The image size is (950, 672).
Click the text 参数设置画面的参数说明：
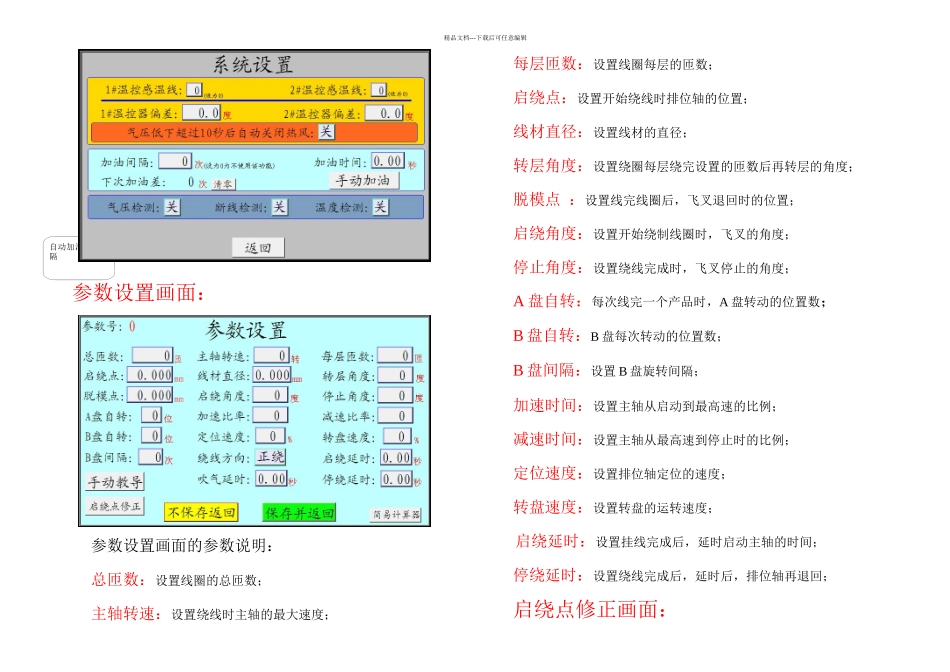pos(182,545)
